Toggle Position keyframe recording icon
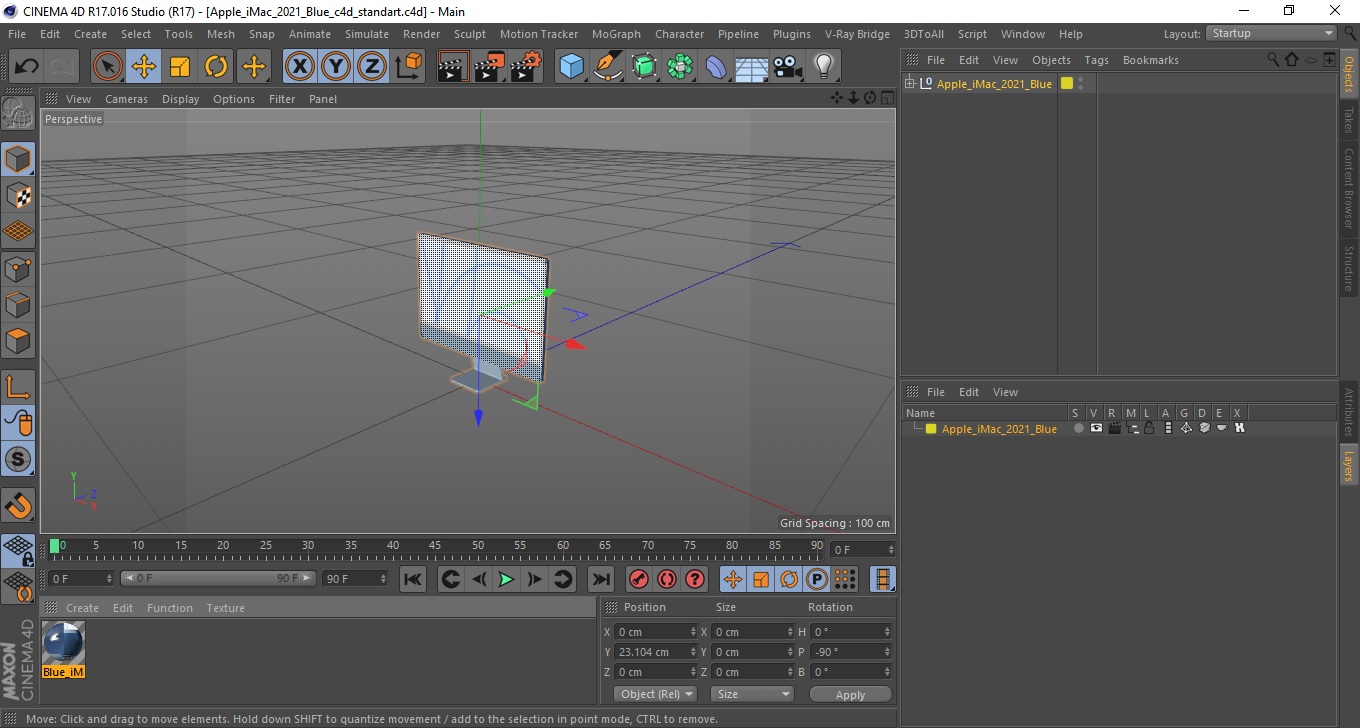 point(733,579)
